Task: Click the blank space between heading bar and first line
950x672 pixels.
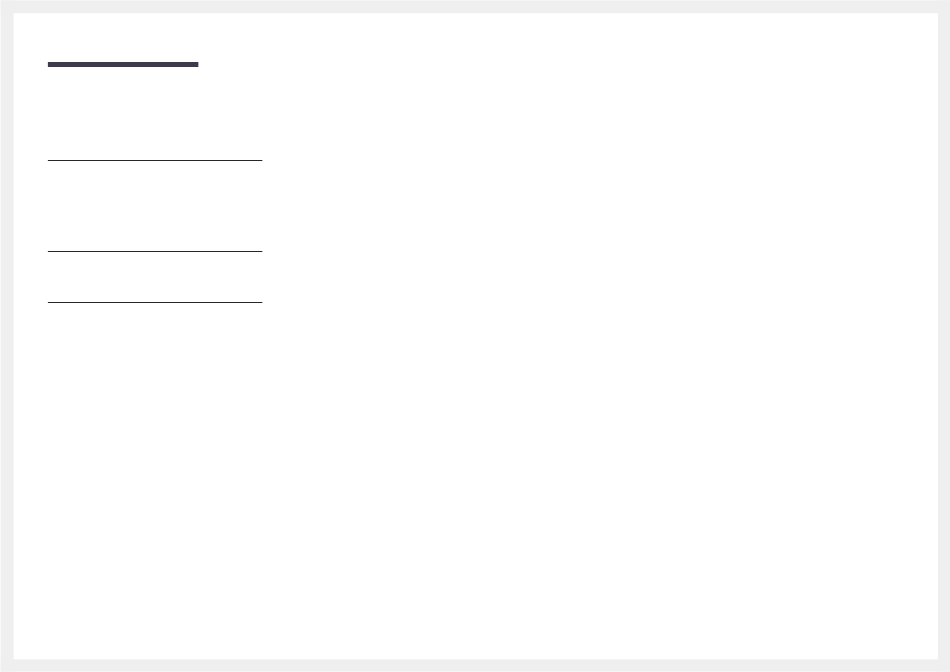Action: click(x=155, y=113)
